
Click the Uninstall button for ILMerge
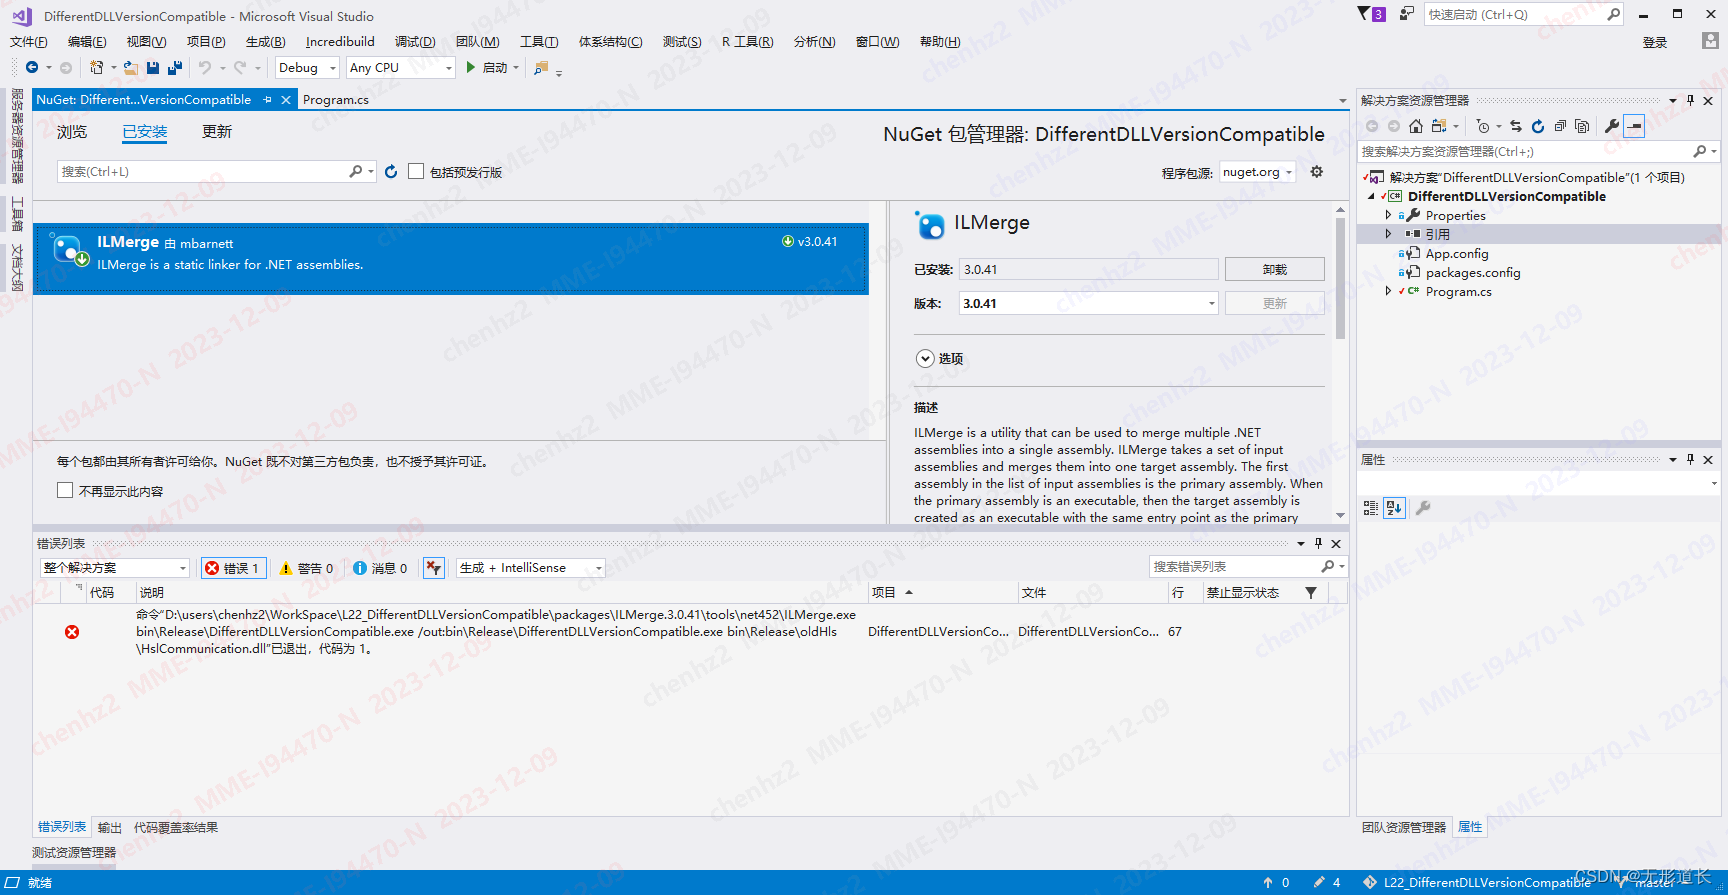pos(1274,269)
